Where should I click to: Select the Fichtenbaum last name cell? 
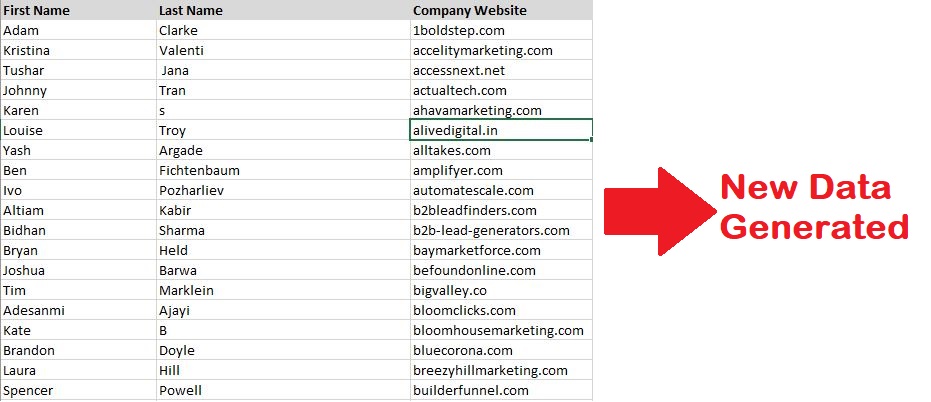[283, 170]
